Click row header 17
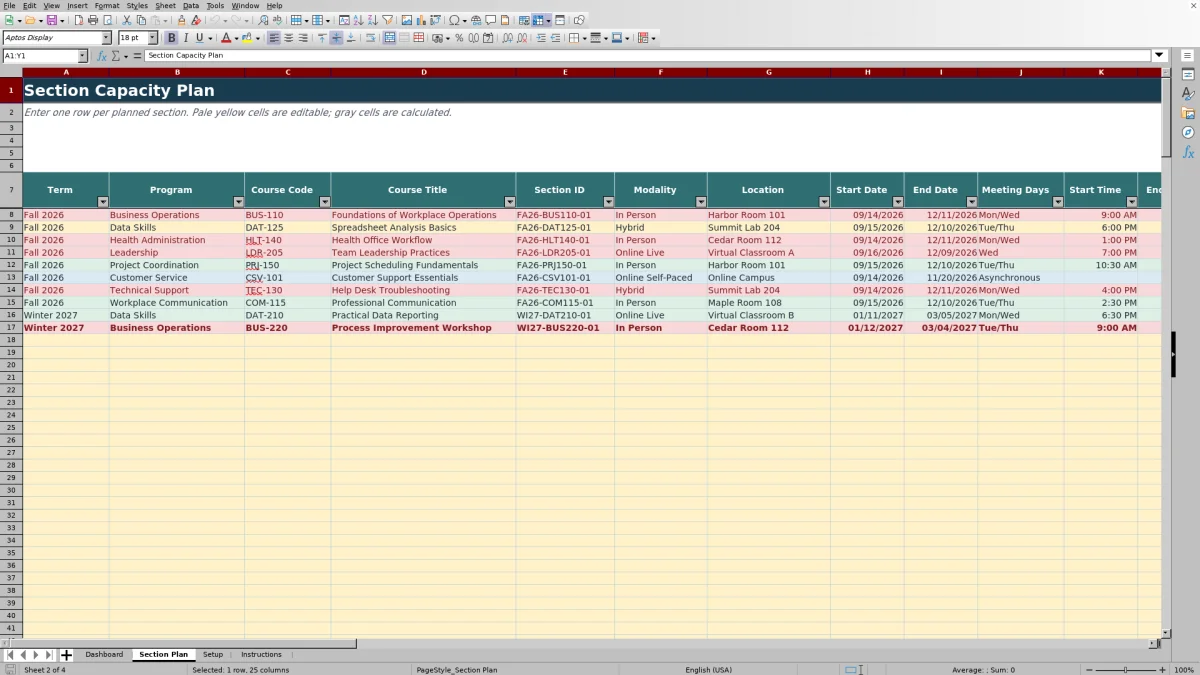Screen dimensions: 1200x675 (x=11, y=328)
